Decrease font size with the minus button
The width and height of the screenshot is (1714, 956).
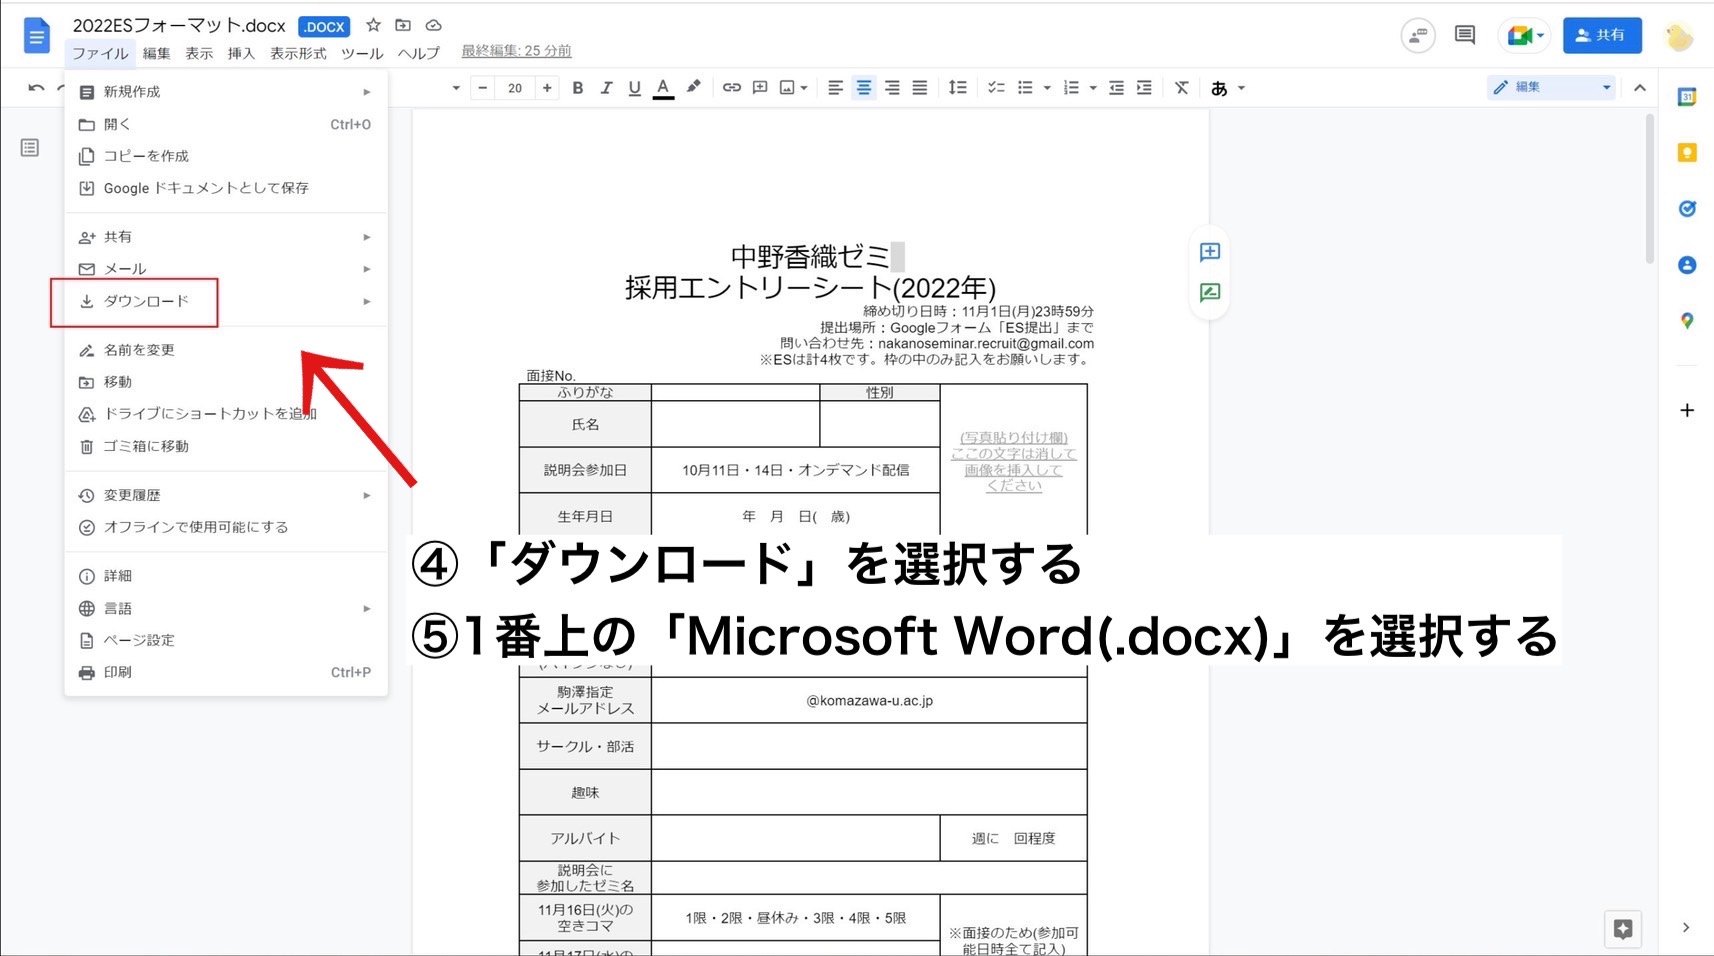click(x=483, y=88)
